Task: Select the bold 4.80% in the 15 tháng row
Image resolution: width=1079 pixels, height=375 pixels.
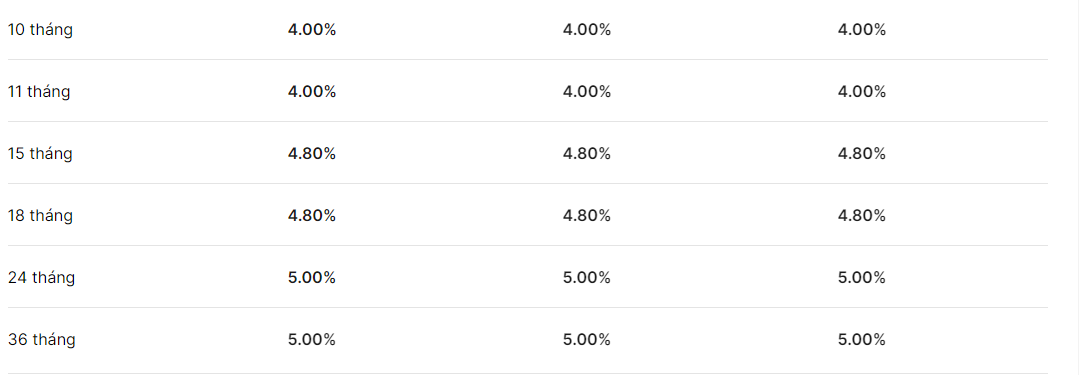Action: 312,154
